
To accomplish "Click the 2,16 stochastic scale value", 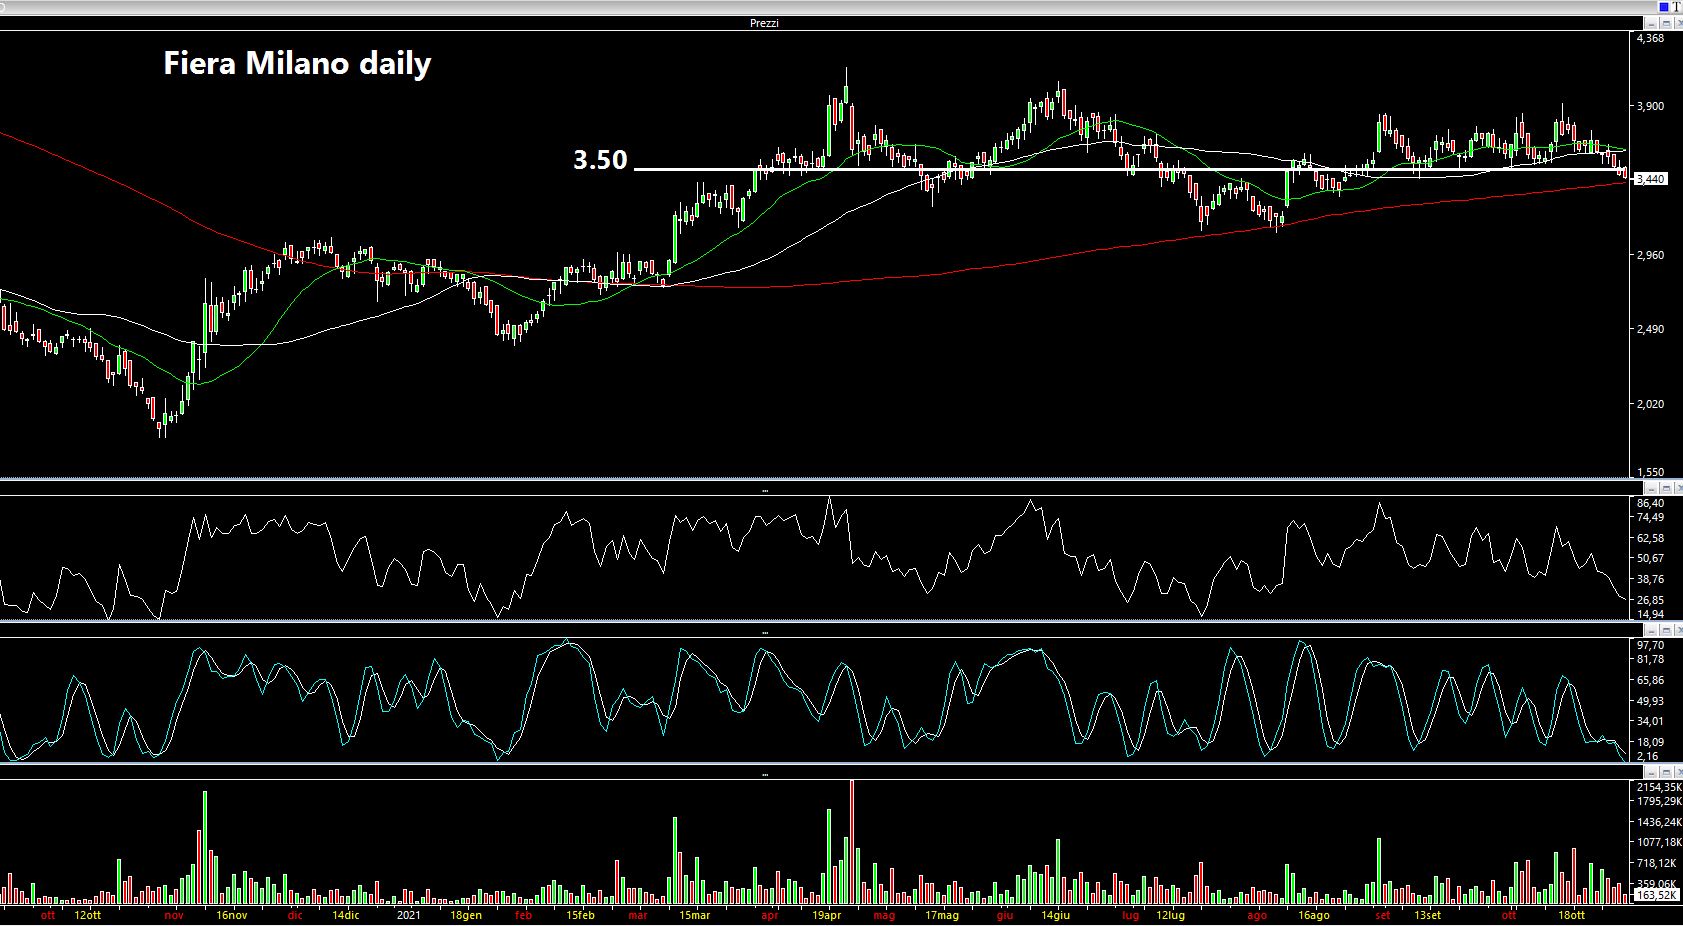I will coord(1647,756).
